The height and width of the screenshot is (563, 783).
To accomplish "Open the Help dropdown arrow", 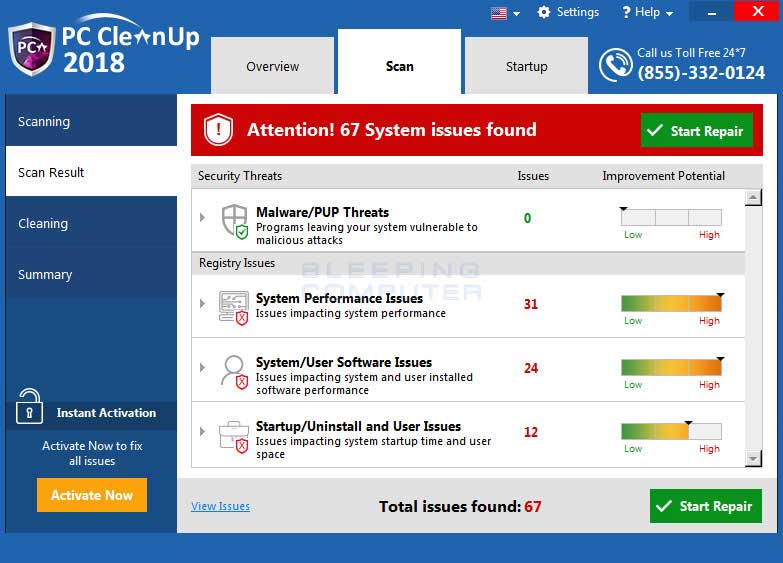I will (669, 13).
